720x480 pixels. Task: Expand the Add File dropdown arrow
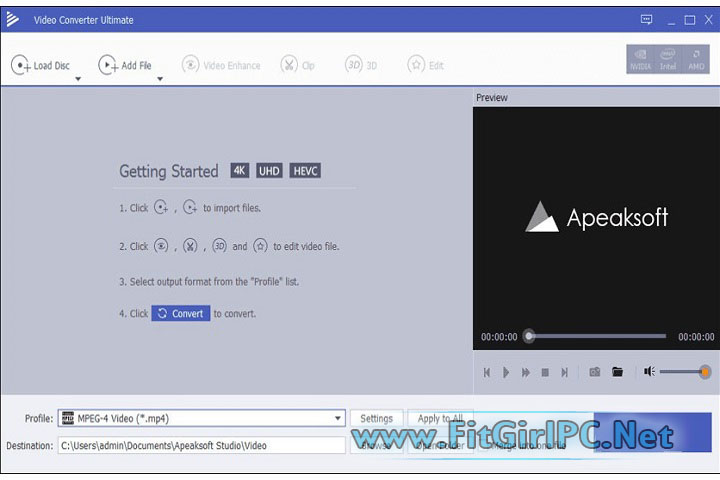pos(159,79)
